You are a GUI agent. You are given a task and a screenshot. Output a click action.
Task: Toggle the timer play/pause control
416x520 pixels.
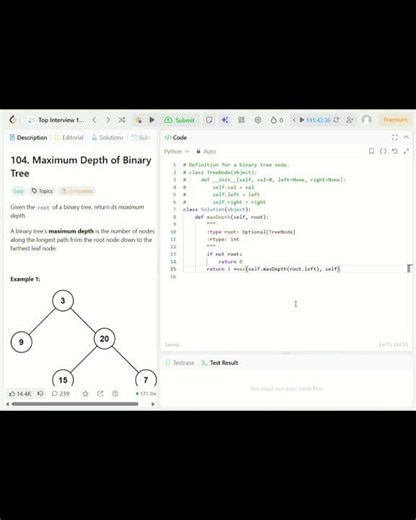[x=302, y=120]
